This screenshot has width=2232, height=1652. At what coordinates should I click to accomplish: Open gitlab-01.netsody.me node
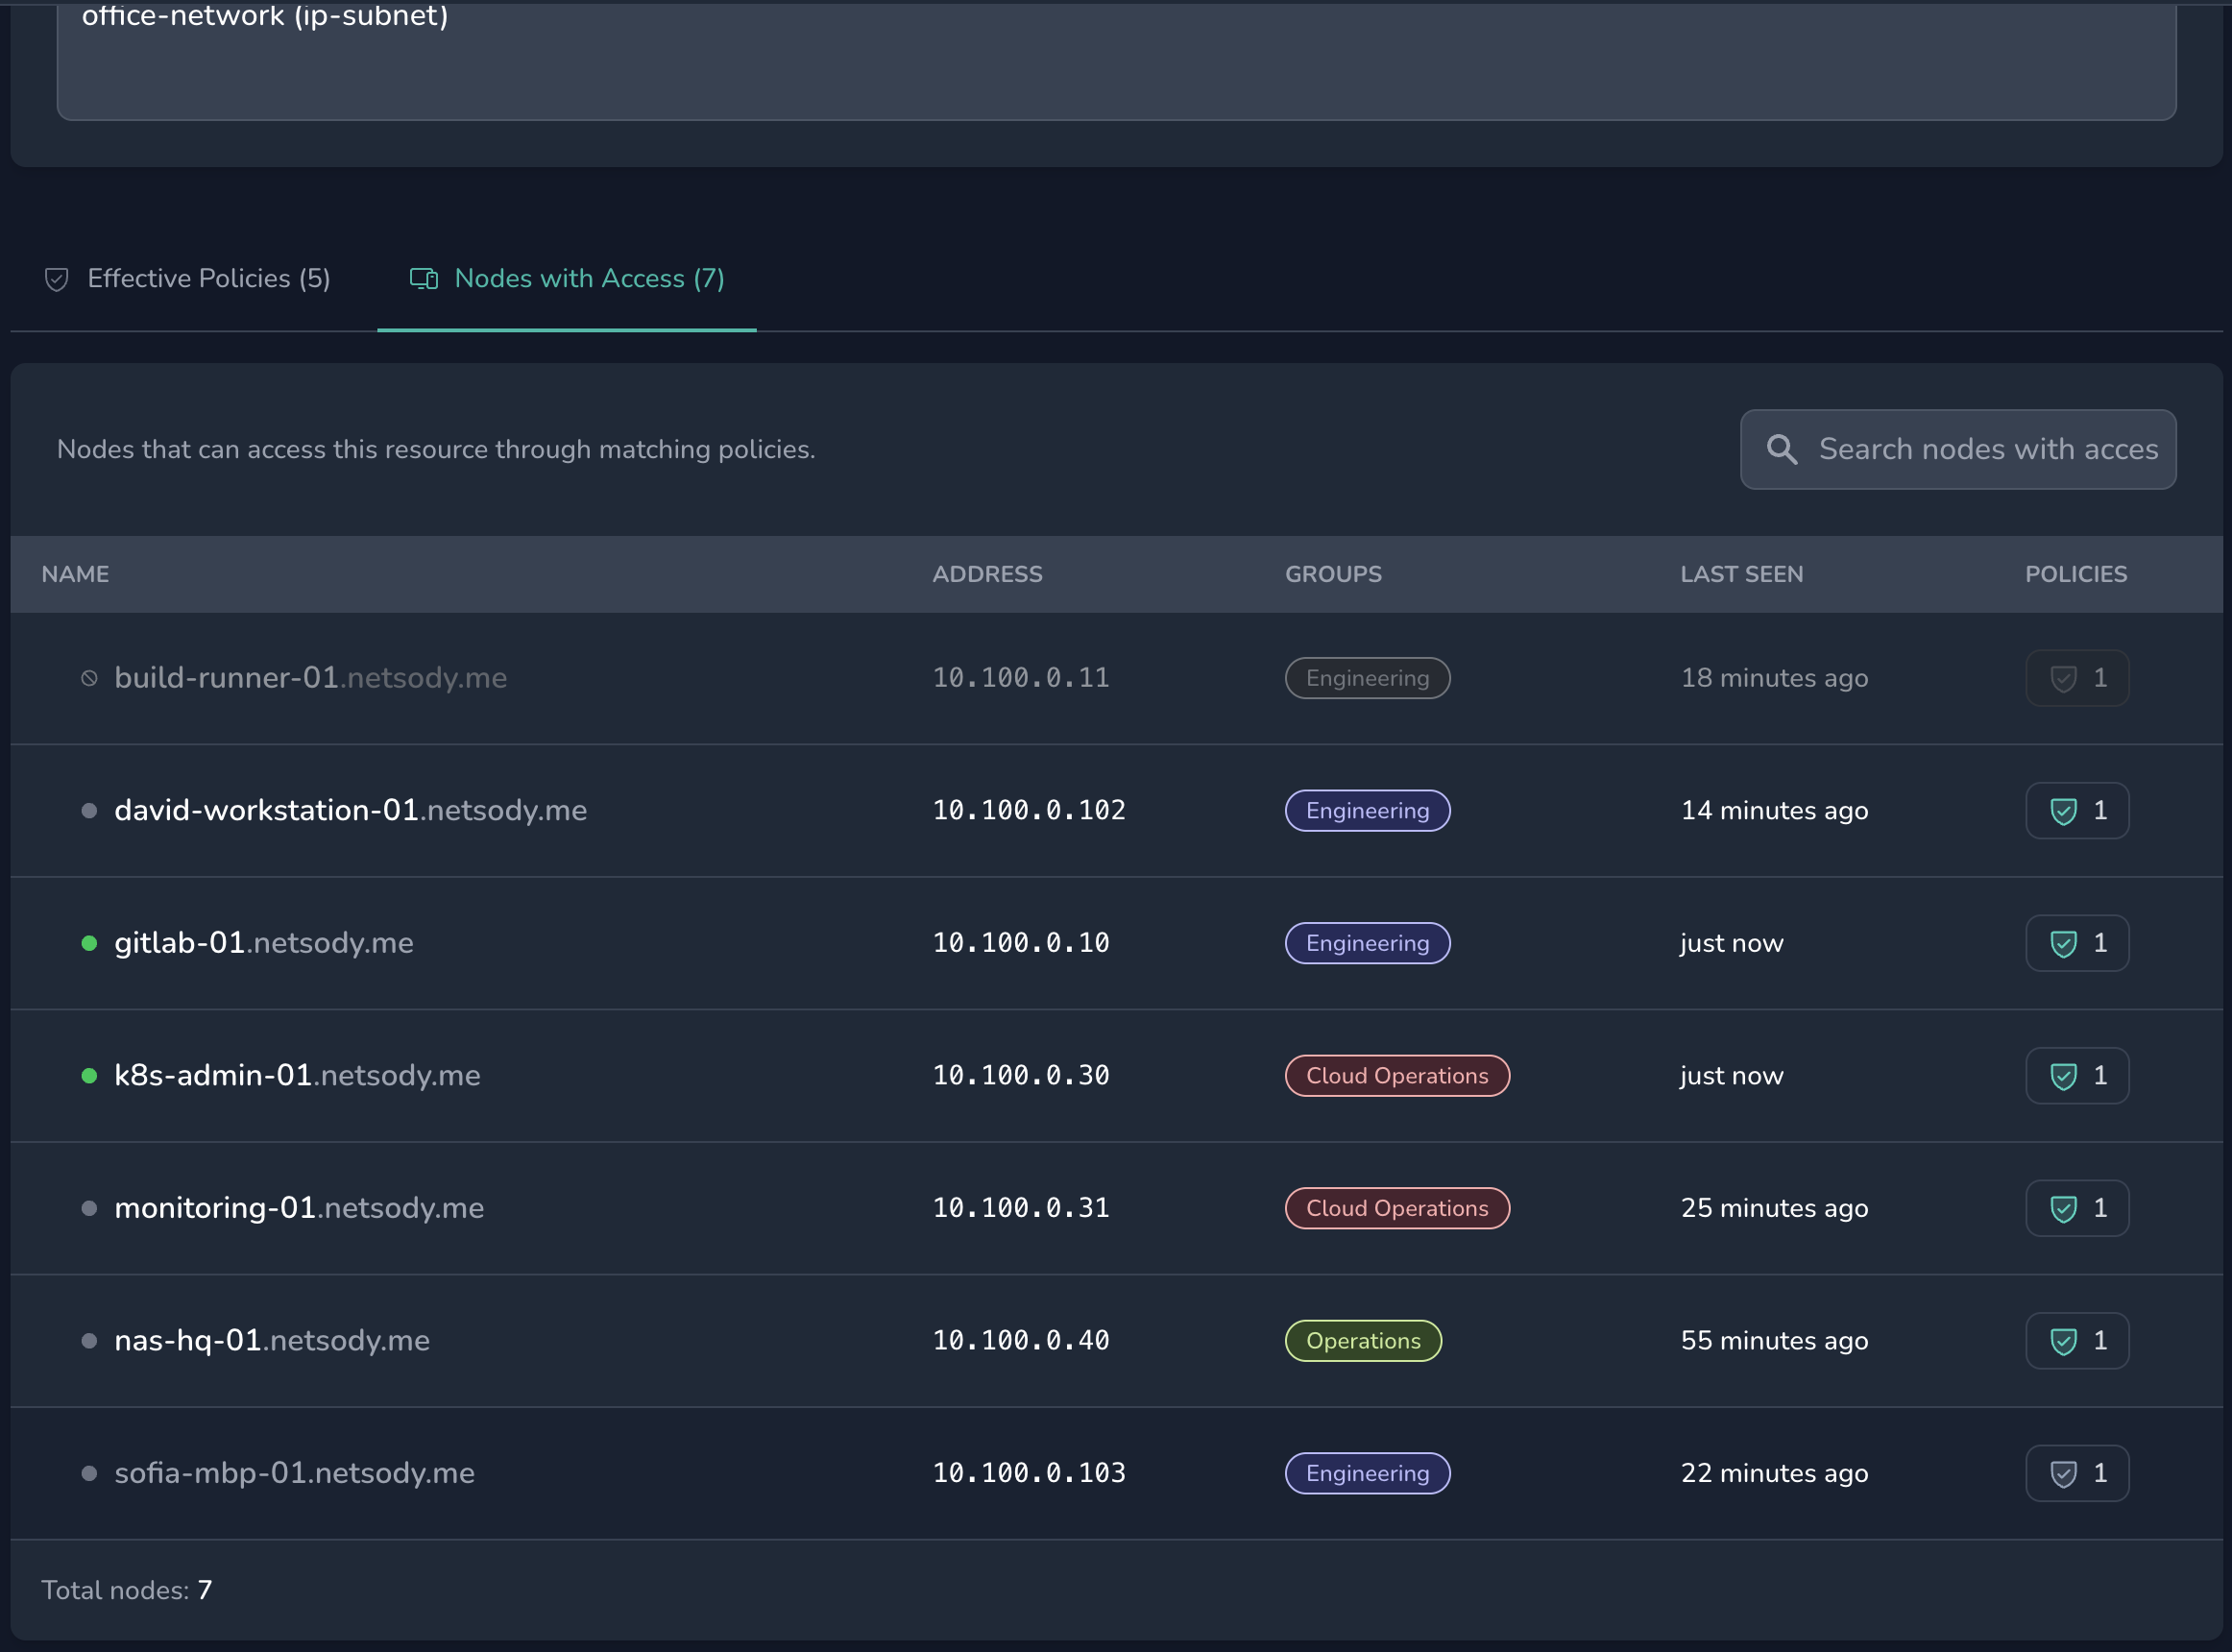click(263, 943)
